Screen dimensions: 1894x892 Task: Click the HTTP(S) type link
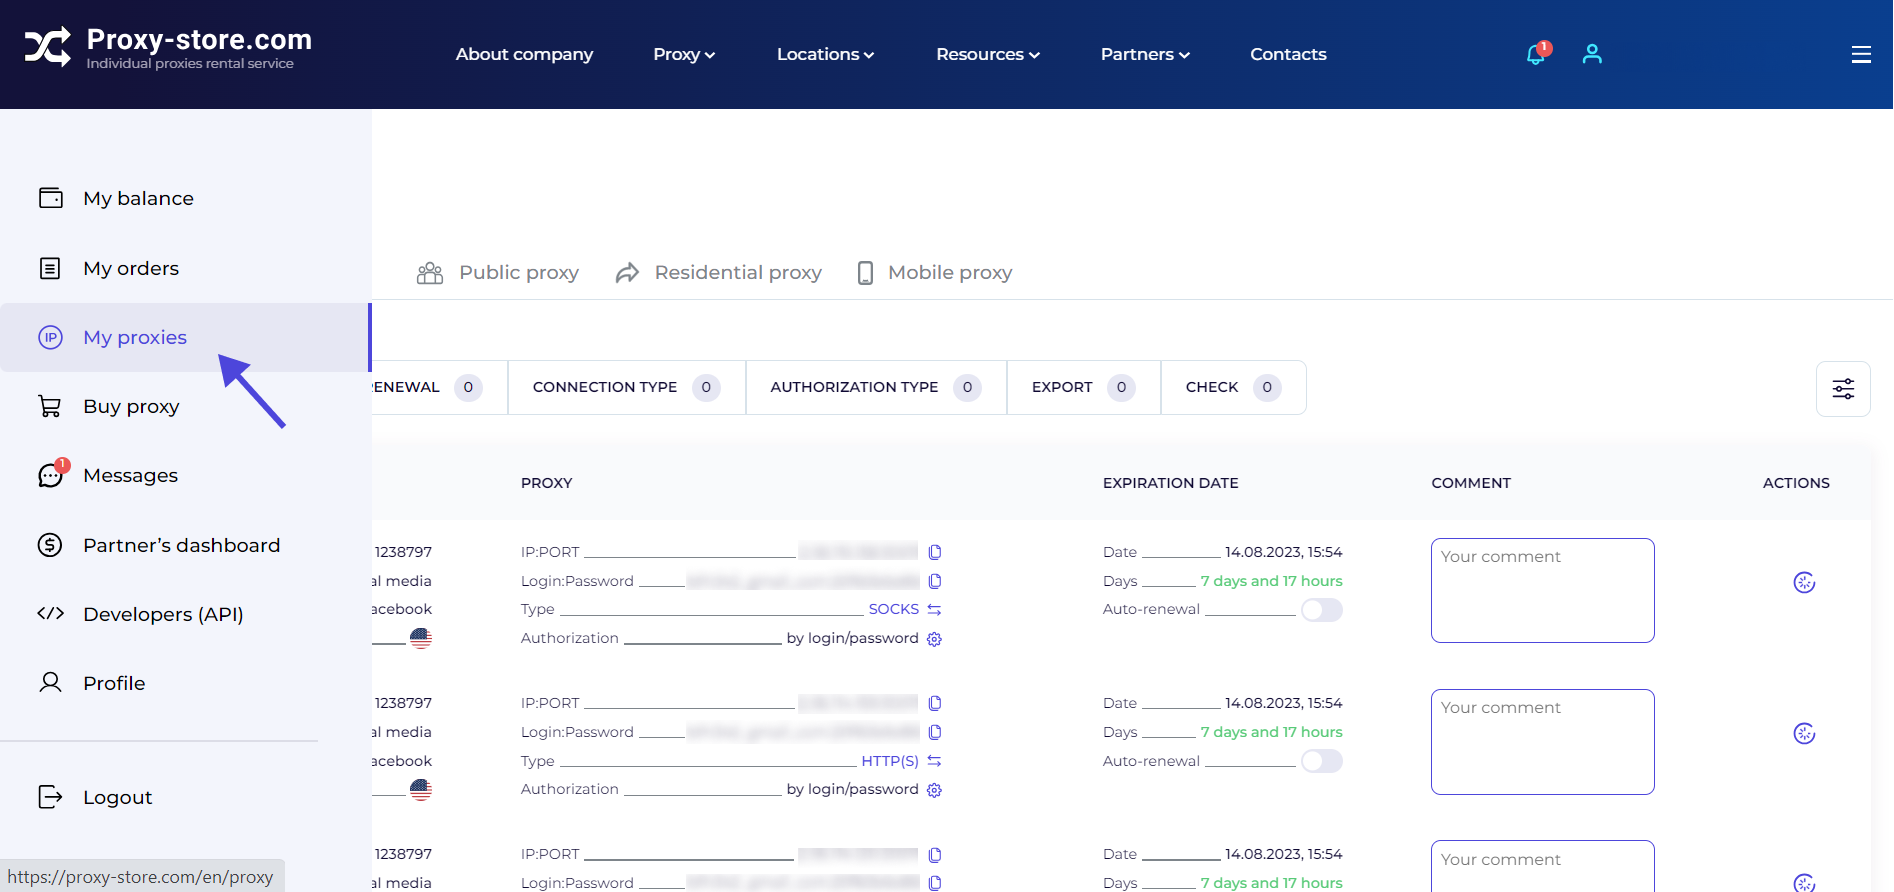tap(890, 761)
